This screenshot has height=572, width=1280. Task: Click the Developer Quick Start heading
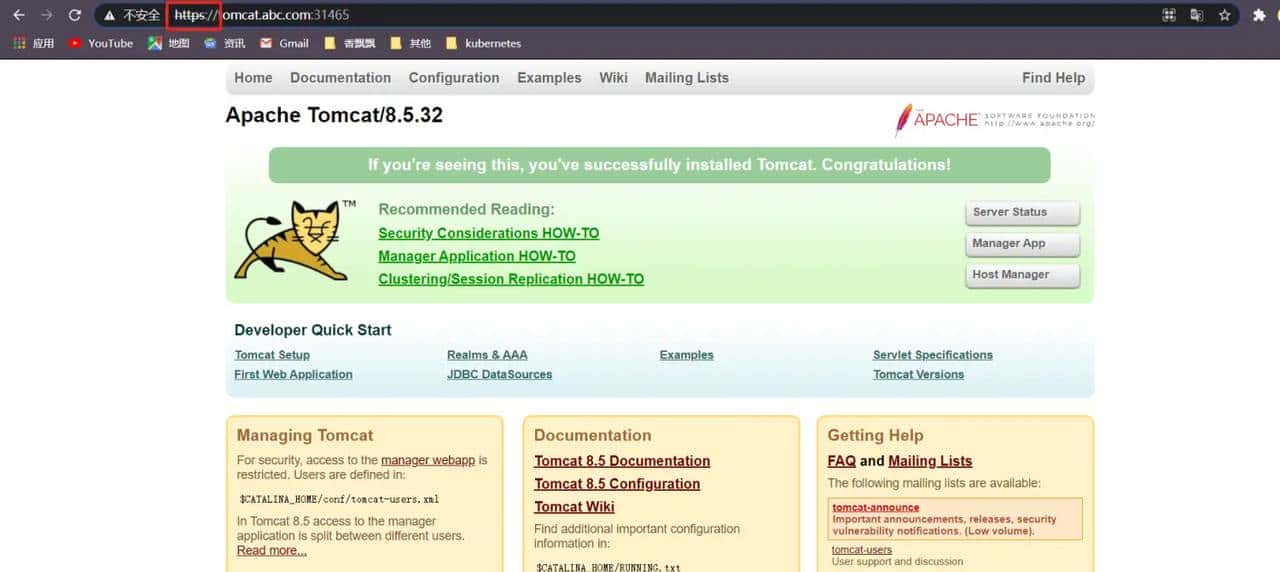click(313, 330)
